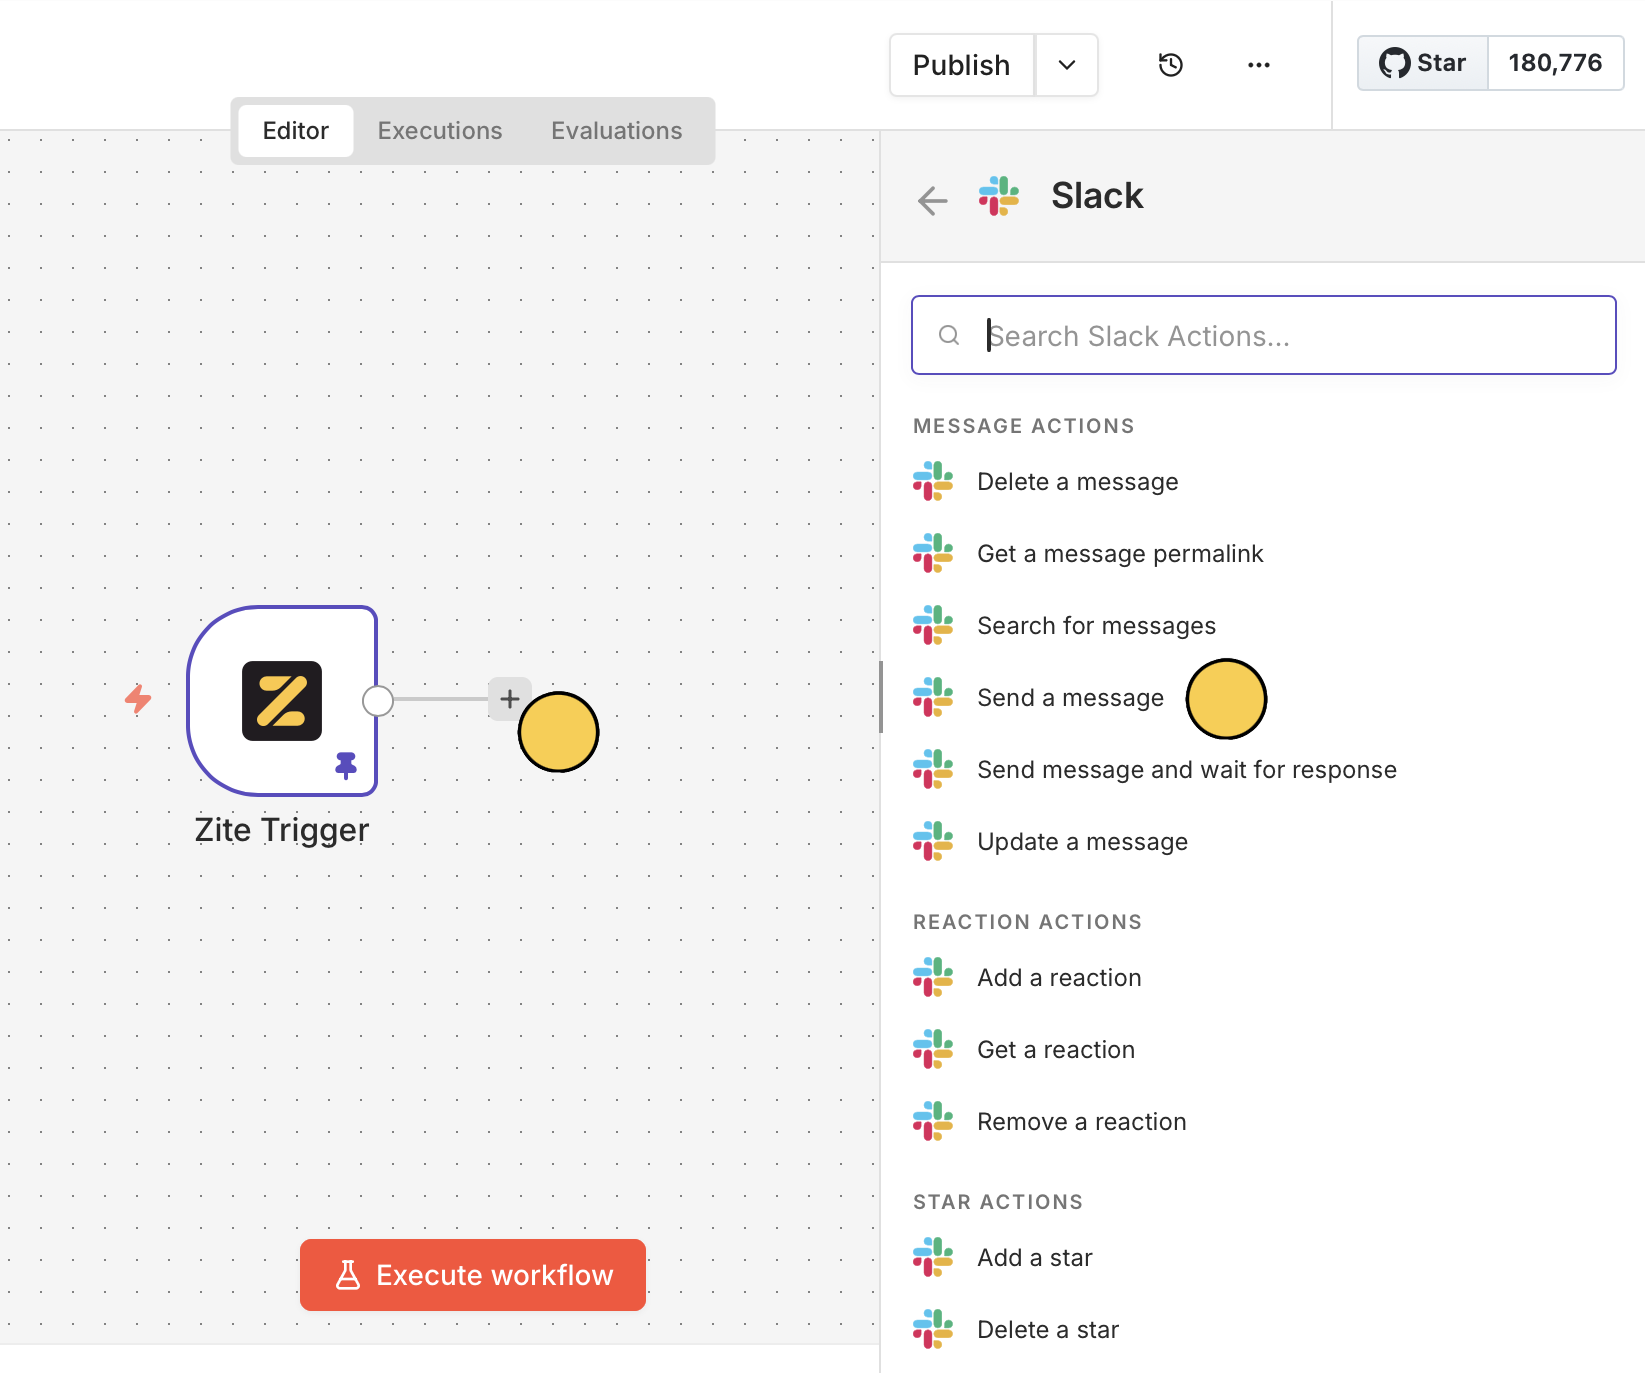This screenshot has height=1373, width=1645.
Task: Click the Execute workflow button
Action: point(473,1275)
